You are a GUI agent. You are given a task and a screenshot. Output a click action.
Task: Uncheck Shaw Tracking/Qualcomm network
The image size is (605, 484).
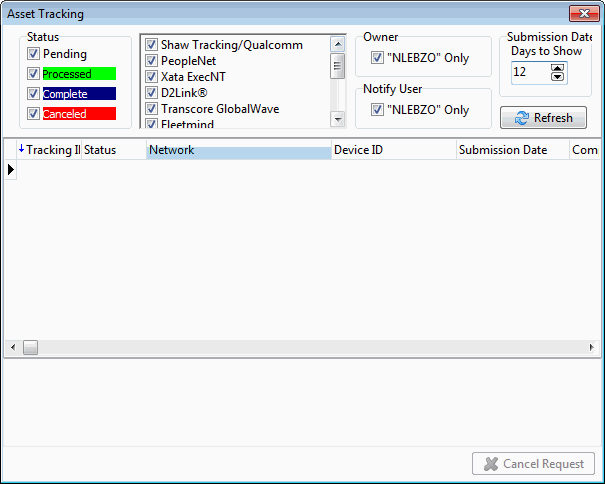point(151,45)
